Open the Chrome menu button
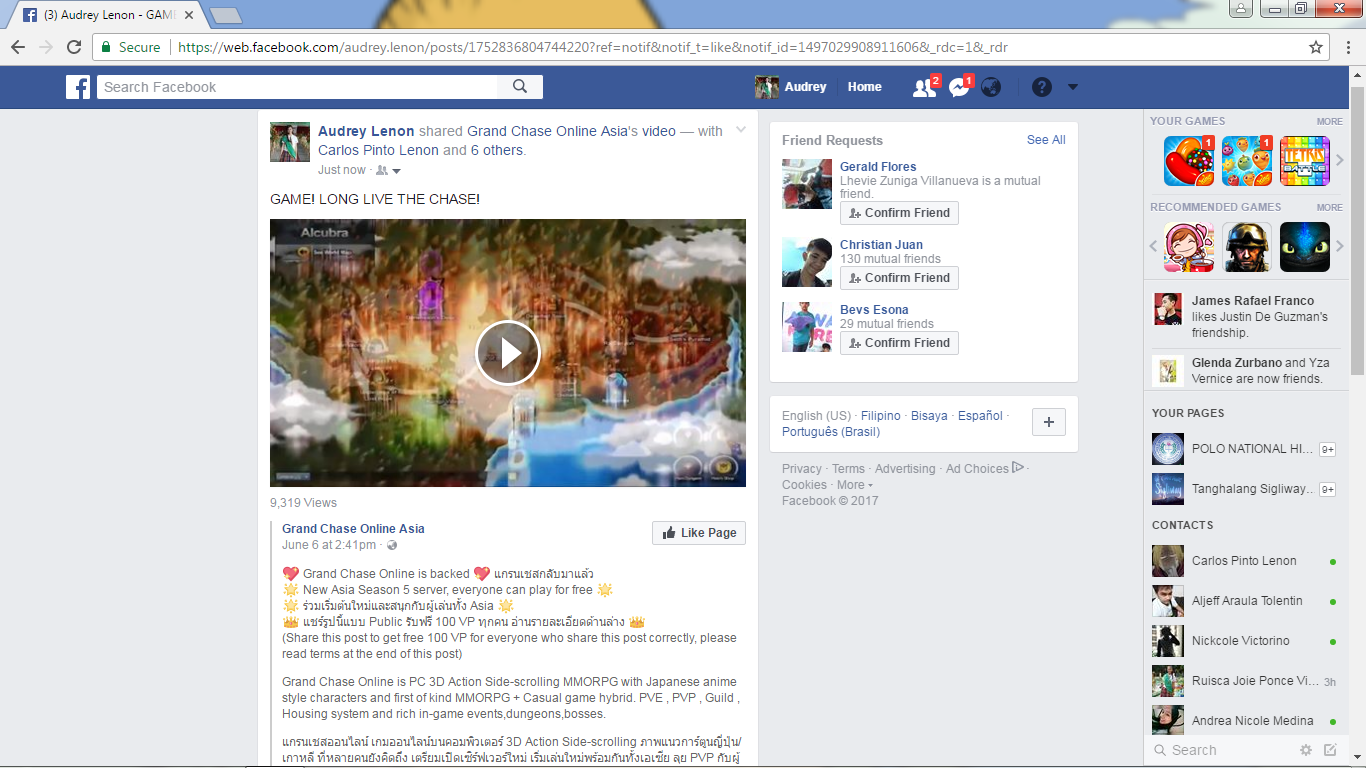The width and height of the screenshot is (1366, 768). tap(1347, 47)
